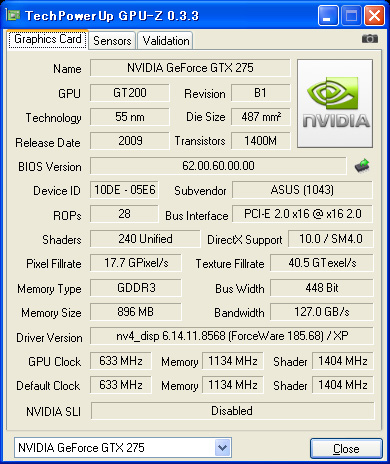Click the Bus Interface PCI-E field
This screenshot has width=390, height=464.
tap(302, 214)
